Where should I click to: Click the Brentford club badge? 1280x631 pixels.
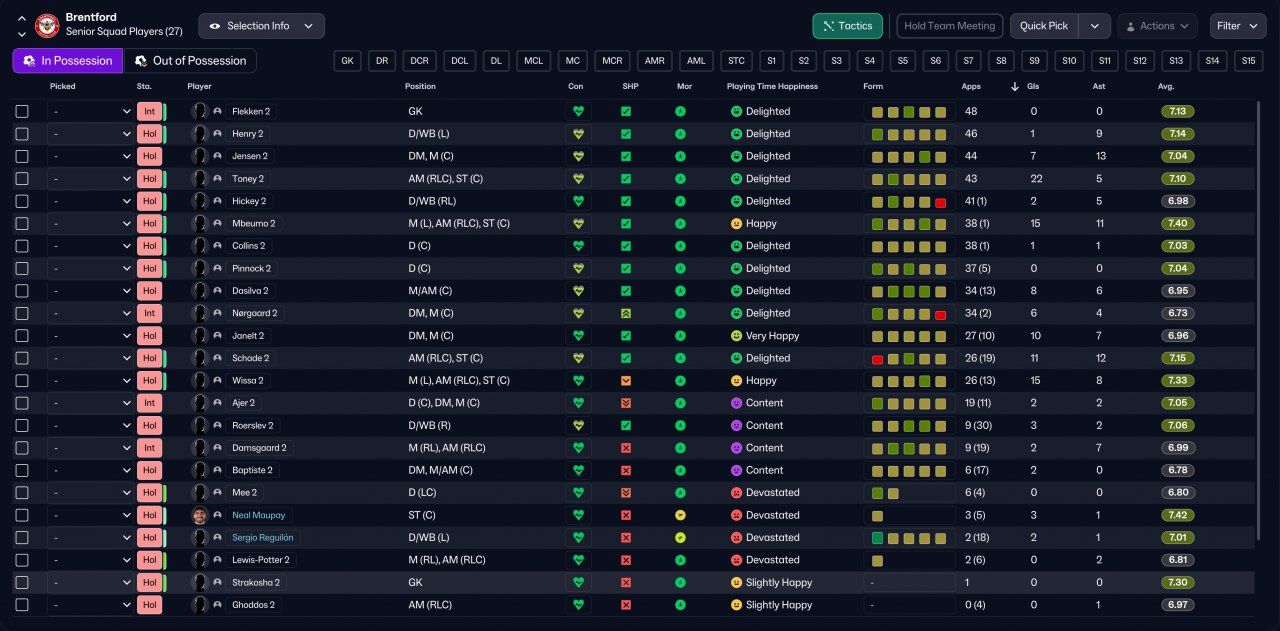[47, 26]
